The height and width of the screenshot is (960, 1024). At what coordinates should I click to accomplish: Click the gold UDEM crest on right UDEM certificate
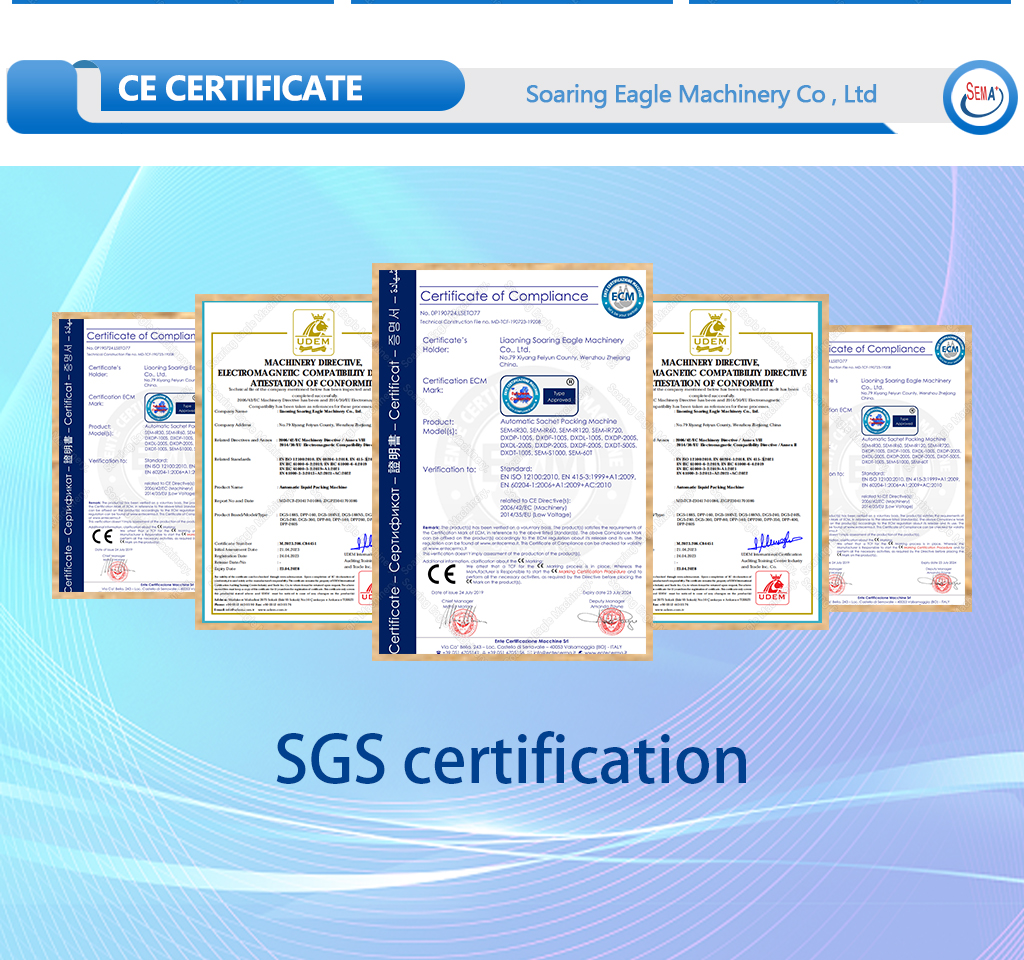point(711,332)
